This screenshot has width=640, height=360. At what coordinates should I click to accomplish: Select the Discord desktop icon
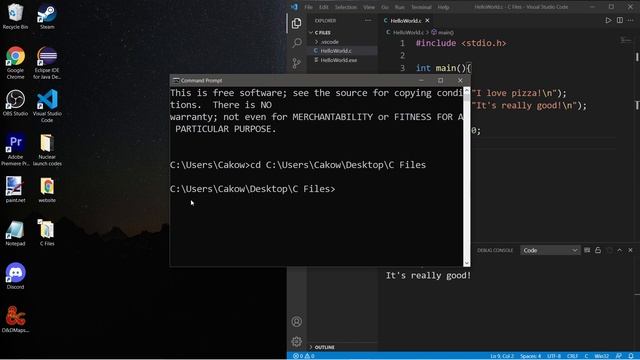(16, 276)
